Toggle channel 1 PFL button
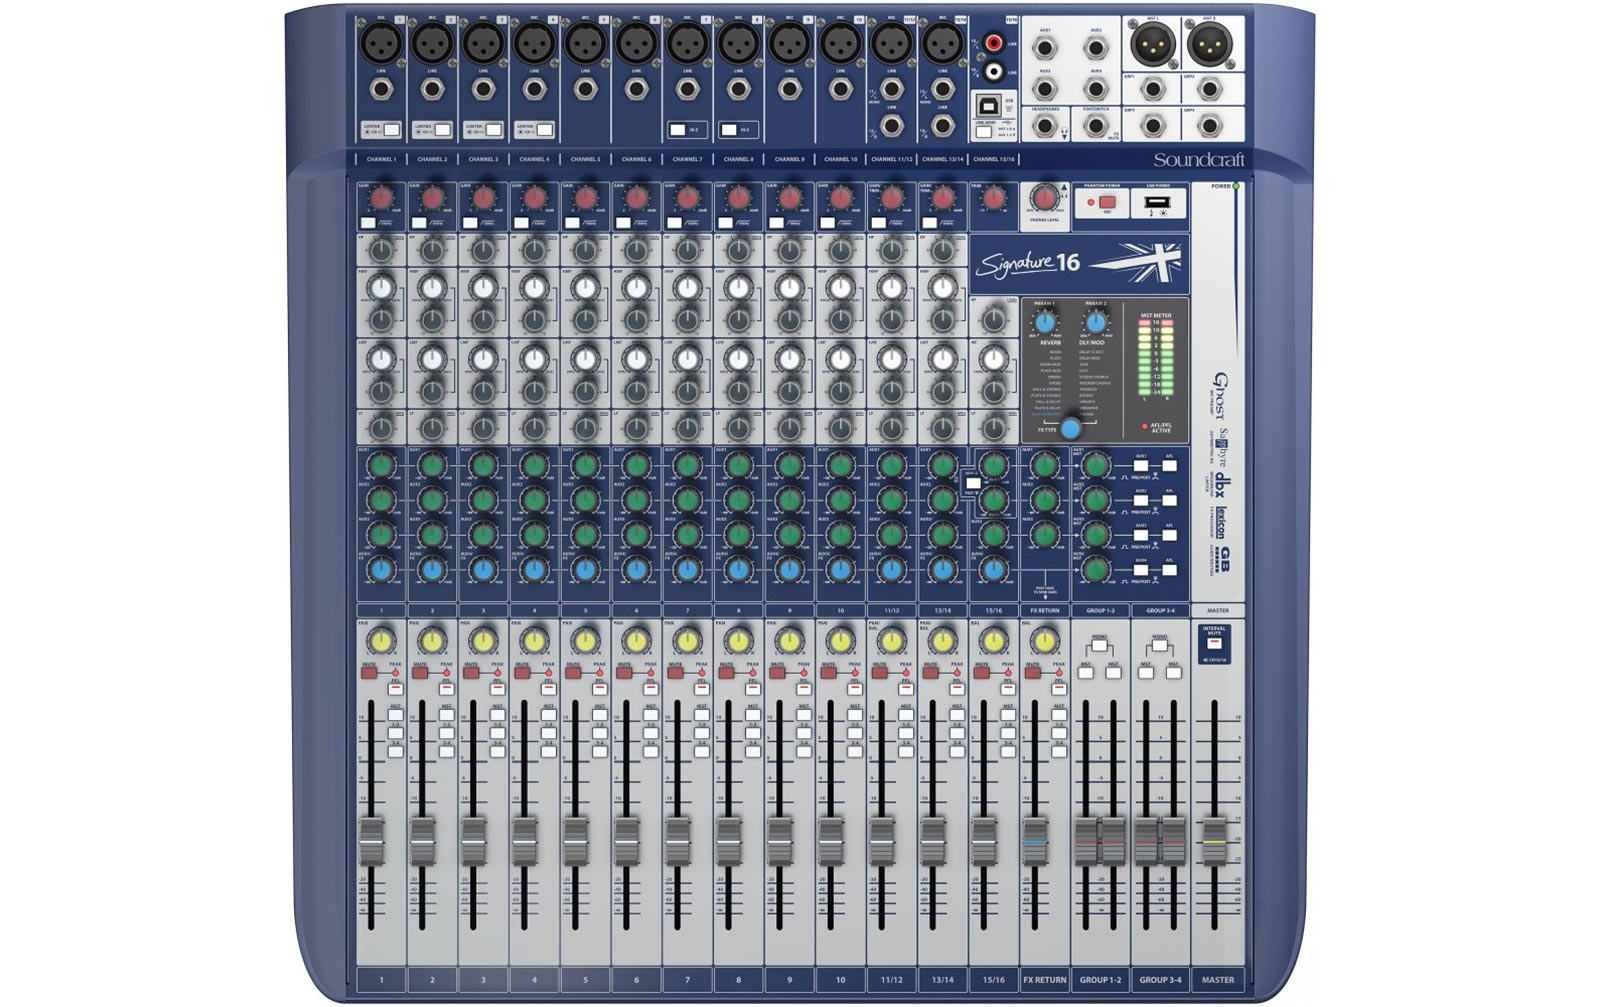Image resolution: width=1600 pixels, height=1007 pixels. [x=396, y=689]
